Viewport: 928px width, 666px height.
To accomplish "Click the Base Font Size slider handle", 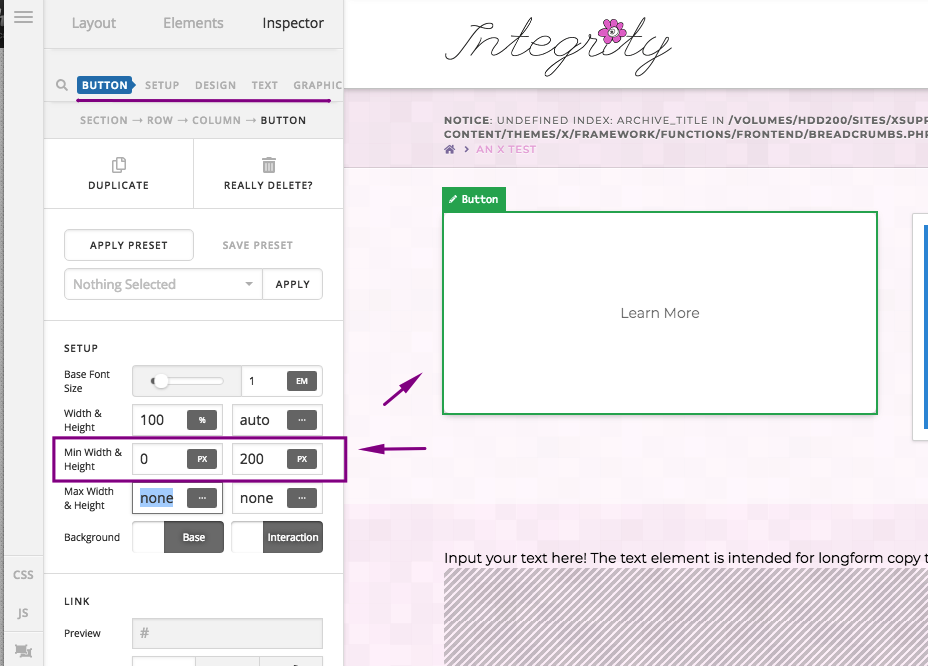I will tap(160, 381).
